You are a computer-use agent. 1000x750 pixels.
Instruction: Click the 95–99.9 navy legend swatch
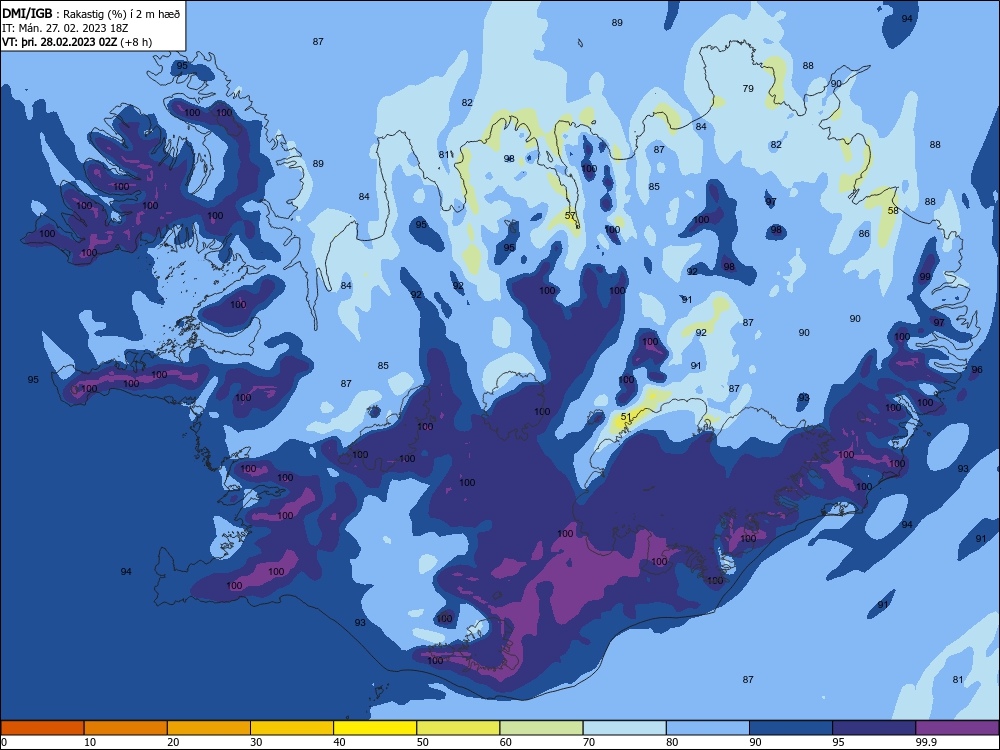coord(874,728)
